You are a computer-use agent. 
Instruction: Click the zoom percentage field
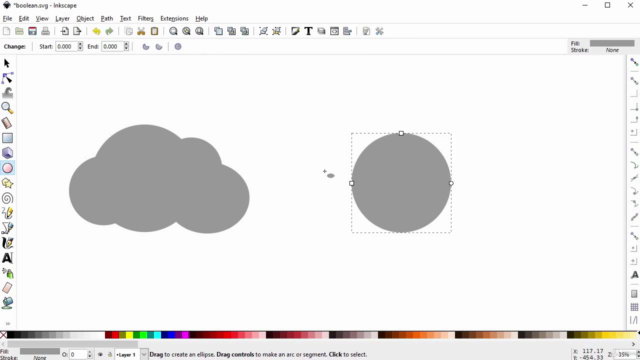pos(624,355)
